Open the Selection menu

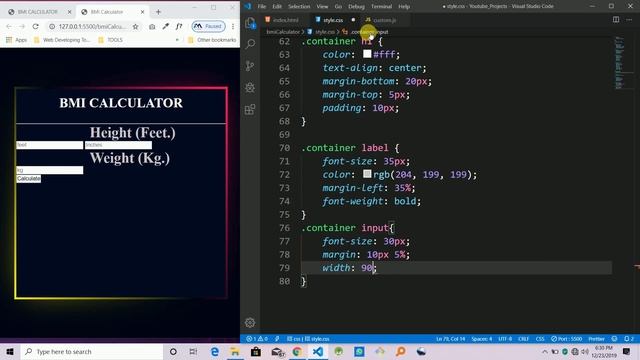click(x=299, y=7)
